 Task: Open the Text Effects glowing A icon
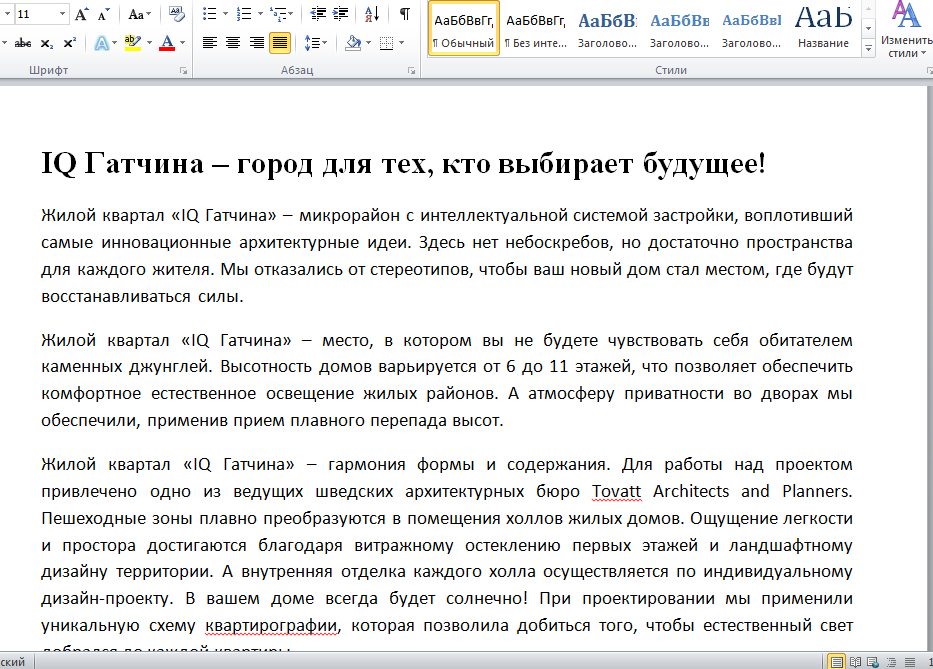click(x=101, y=43)
